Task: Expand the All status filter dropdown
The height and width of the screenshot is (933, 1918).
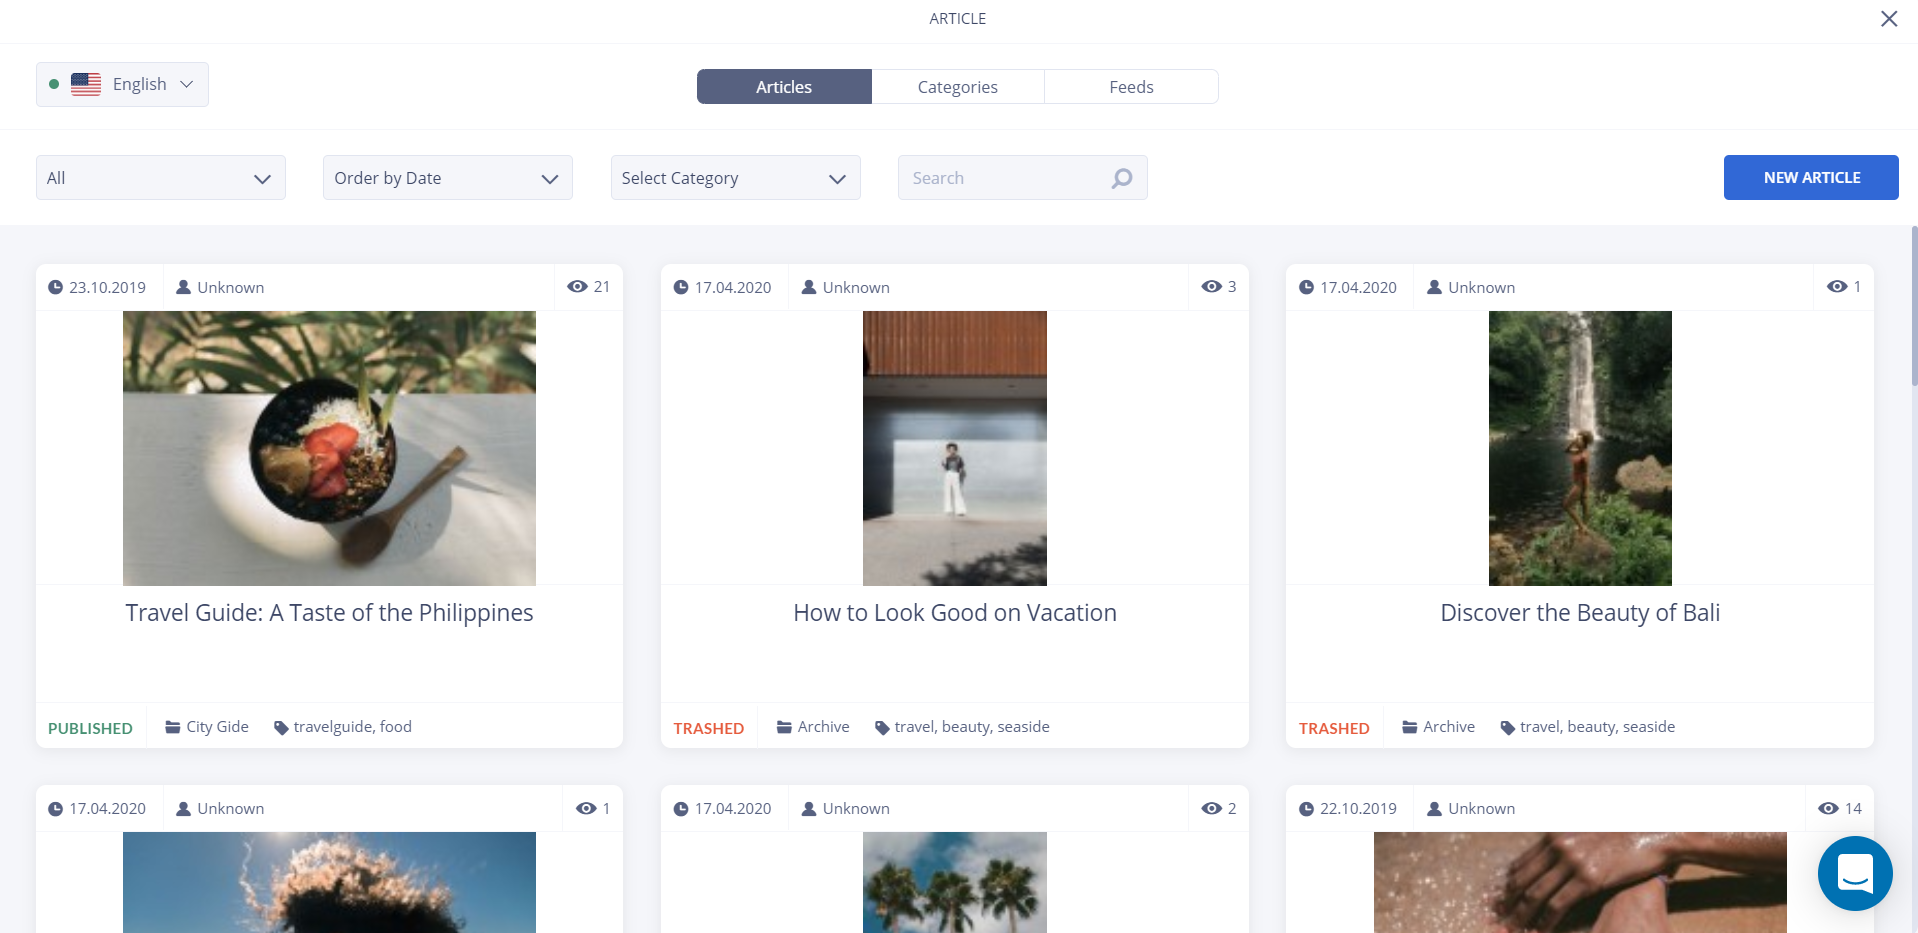Action: [161, 178]
